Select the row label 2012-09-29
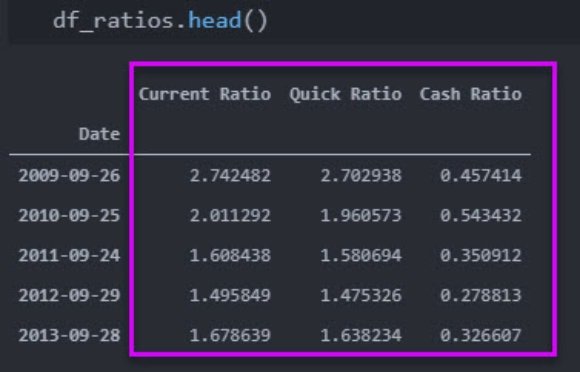Viewport: 580px width, 372px height. (x=70, y=295)
